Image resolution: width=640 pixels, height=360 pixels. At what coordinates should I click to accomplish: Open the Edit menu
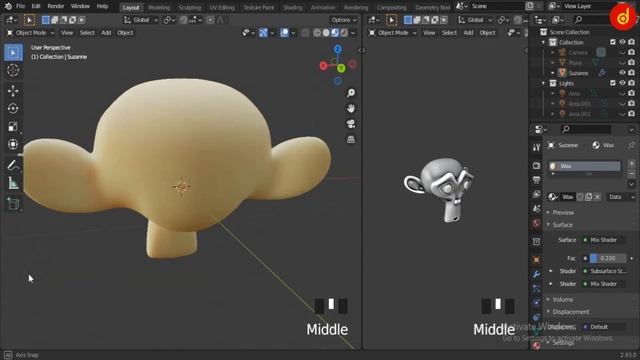(x=36, y=6)
